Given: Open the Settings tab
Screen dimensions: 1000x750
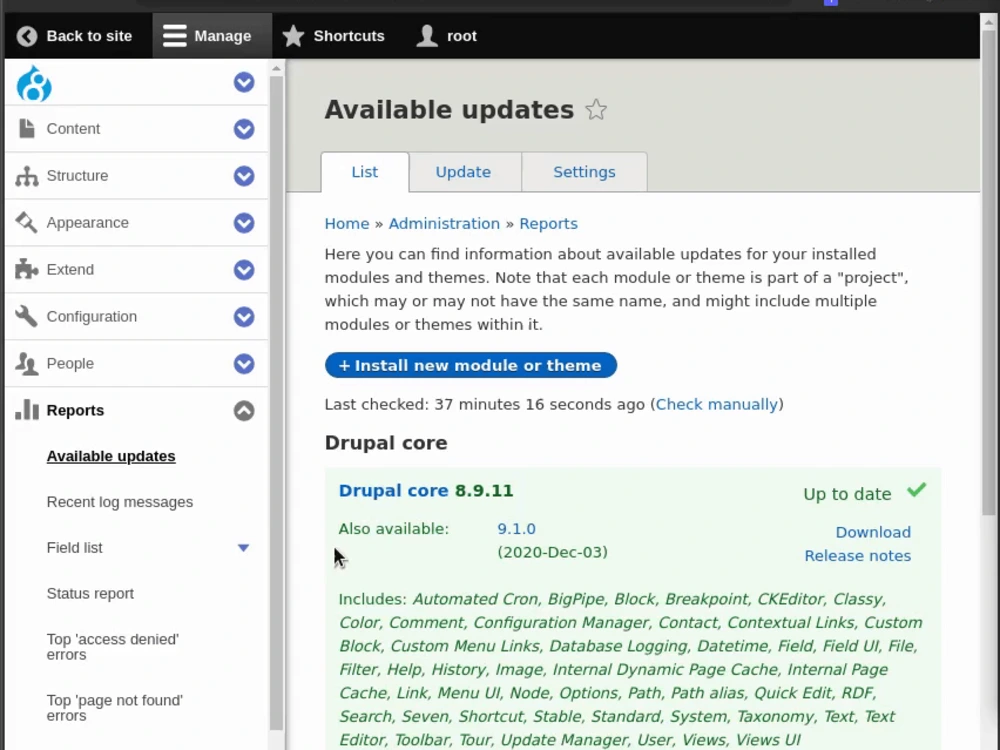Looking at the screenshot, I should point(584,172).
